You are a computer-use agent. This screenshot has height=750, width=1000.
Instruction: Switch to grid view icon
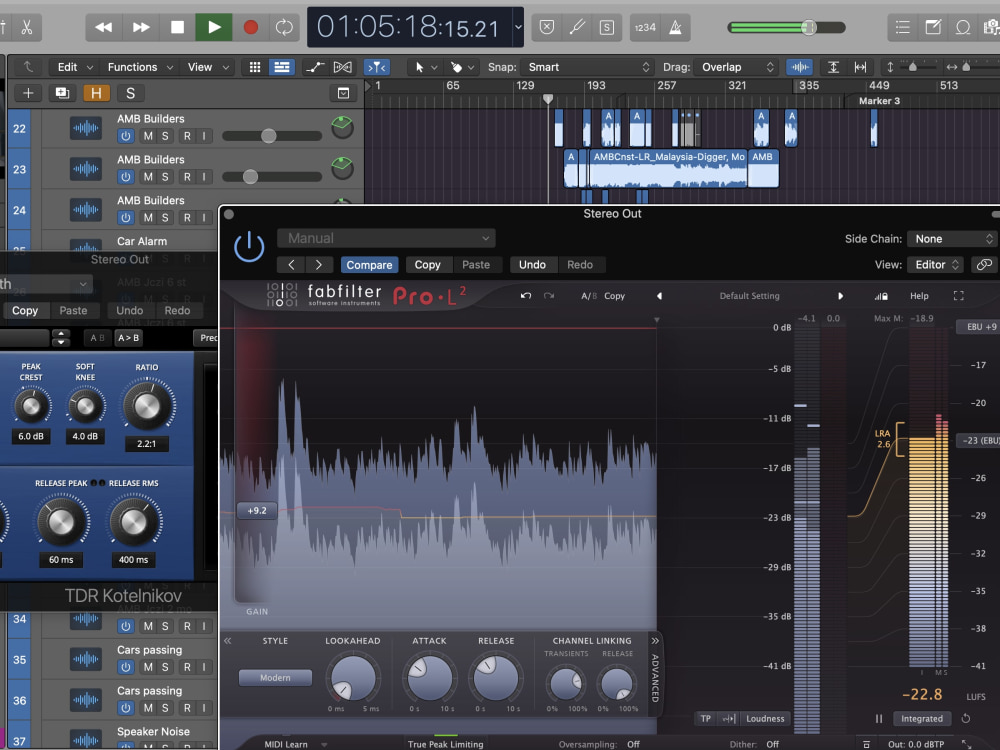254,67
